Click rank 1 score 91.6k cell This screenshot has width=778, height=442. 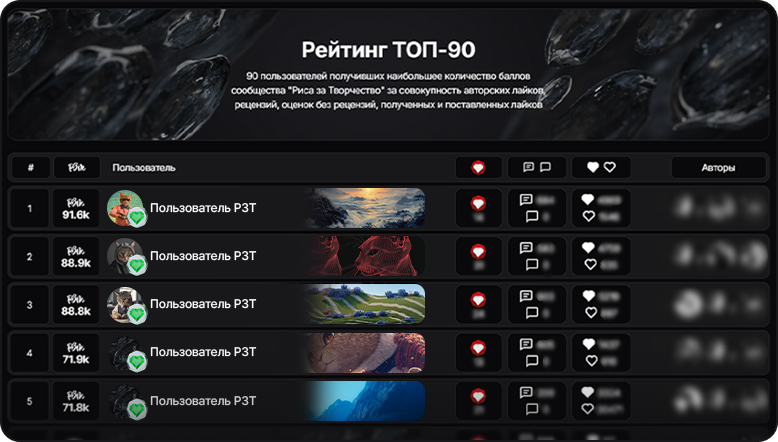click(76, 208)
